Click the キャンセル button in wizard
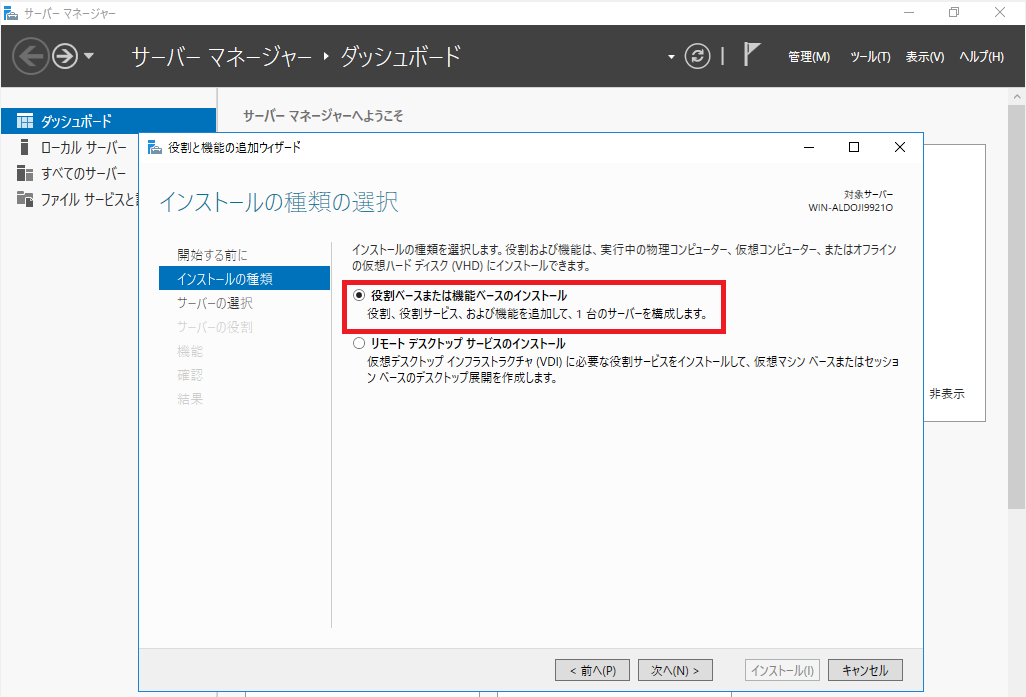 pyautogui.click(x=865, y=670)
